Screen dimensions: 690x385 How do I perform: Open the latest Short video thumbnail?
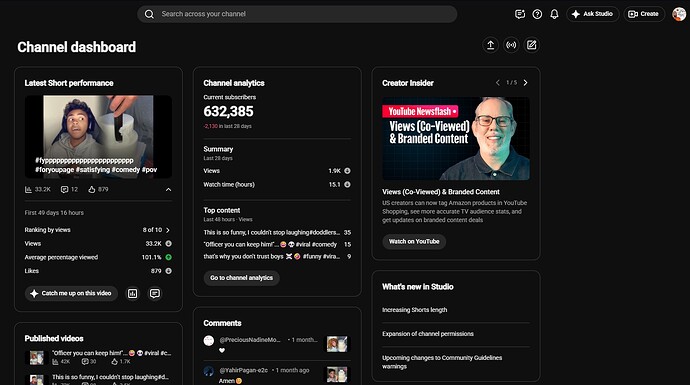pos(98,137)
